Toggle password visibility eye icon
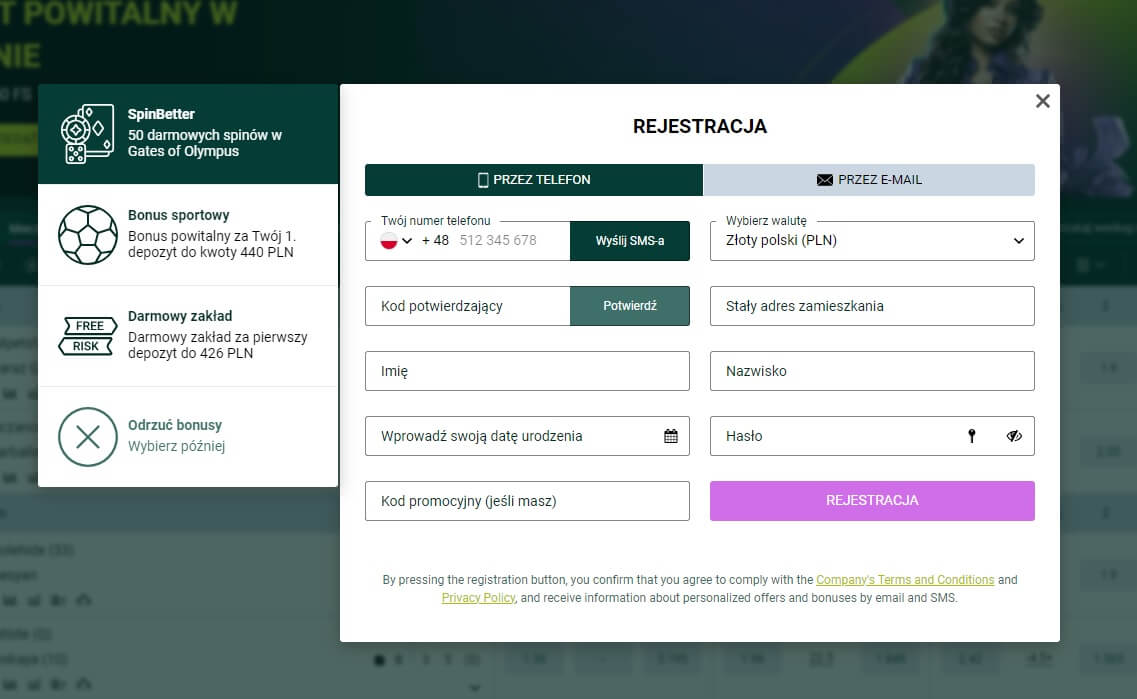Image resolution: width=1137 pixels, height=699 pixels. pos(1014,436)
